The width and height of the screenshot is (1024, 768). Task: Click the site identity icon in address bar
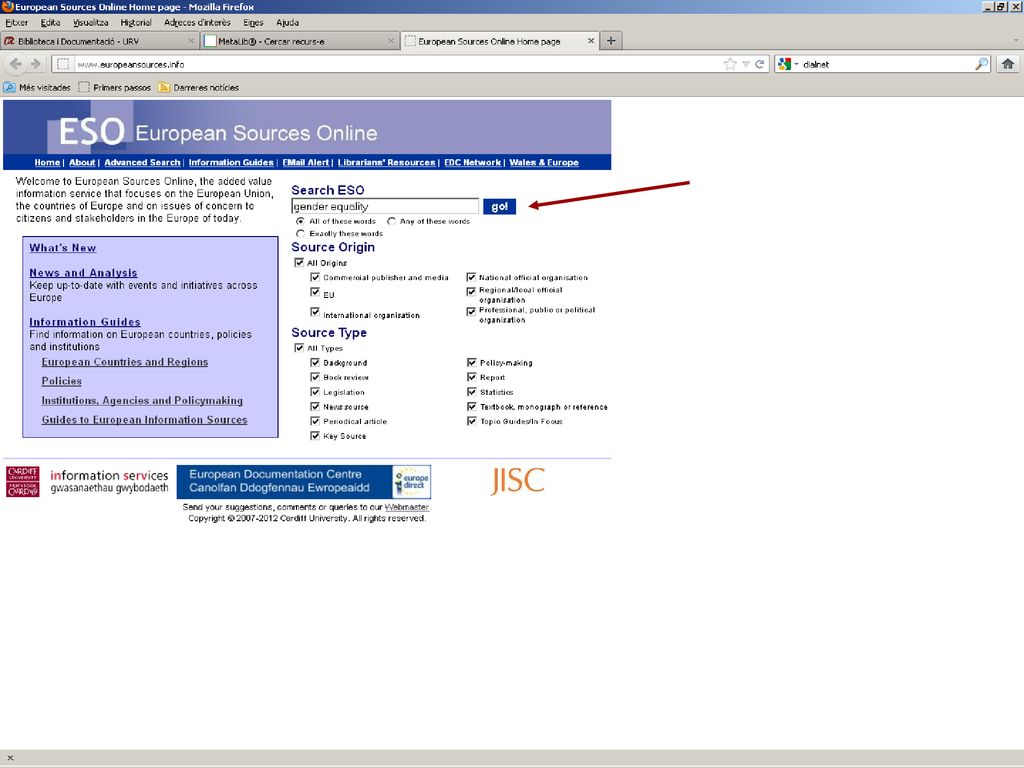point(63,64)
